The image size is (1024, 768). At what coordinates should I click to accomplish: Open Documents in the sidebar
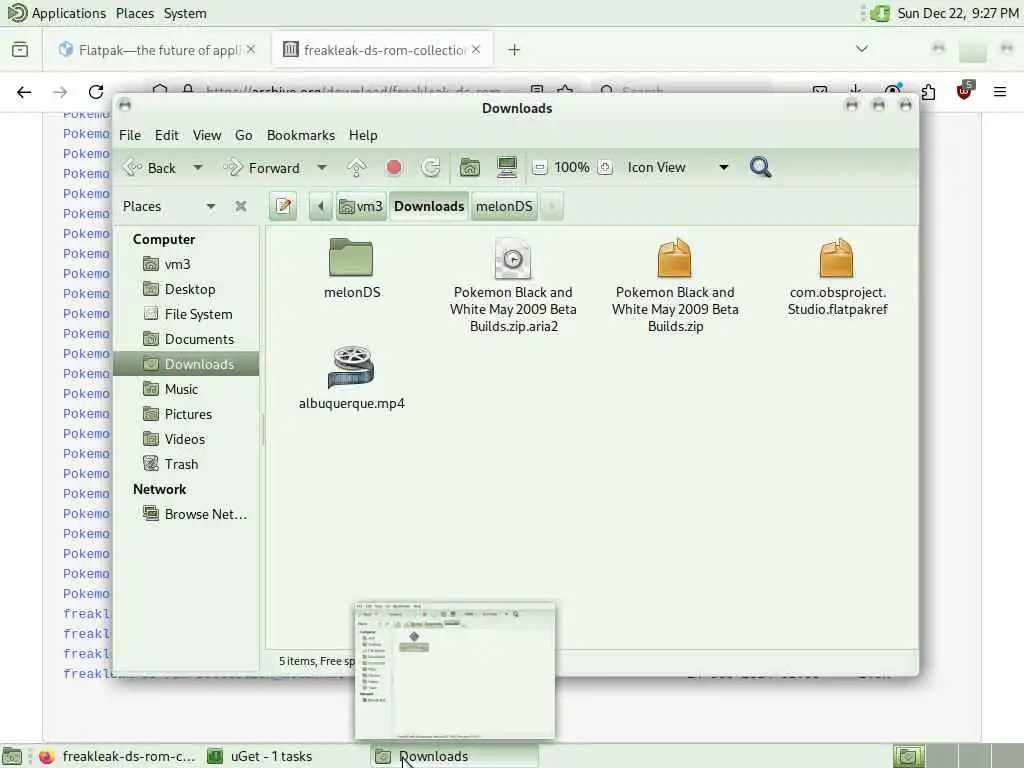pyautogui.click(x=187, y=339)
